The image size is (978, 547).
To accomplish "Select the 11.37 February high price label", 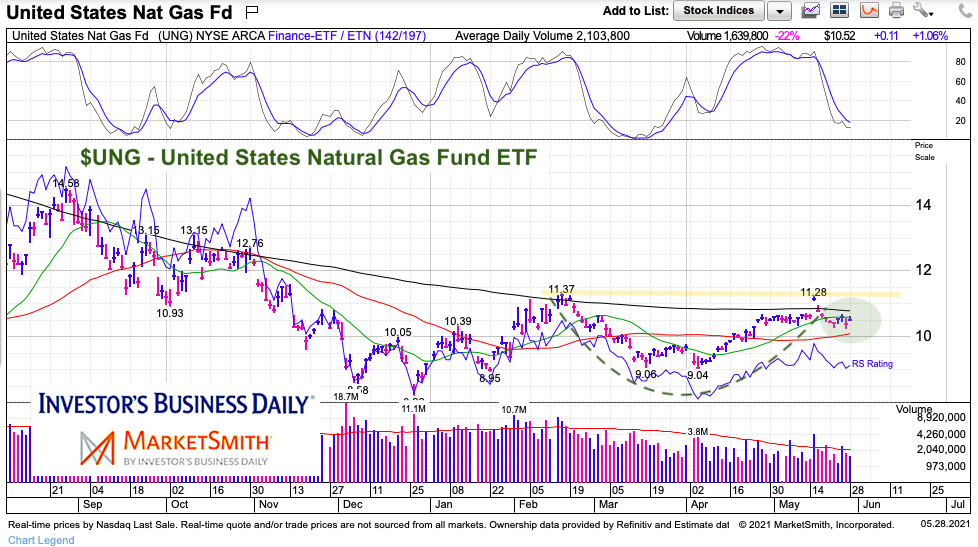I will click(x=561, y=289).
